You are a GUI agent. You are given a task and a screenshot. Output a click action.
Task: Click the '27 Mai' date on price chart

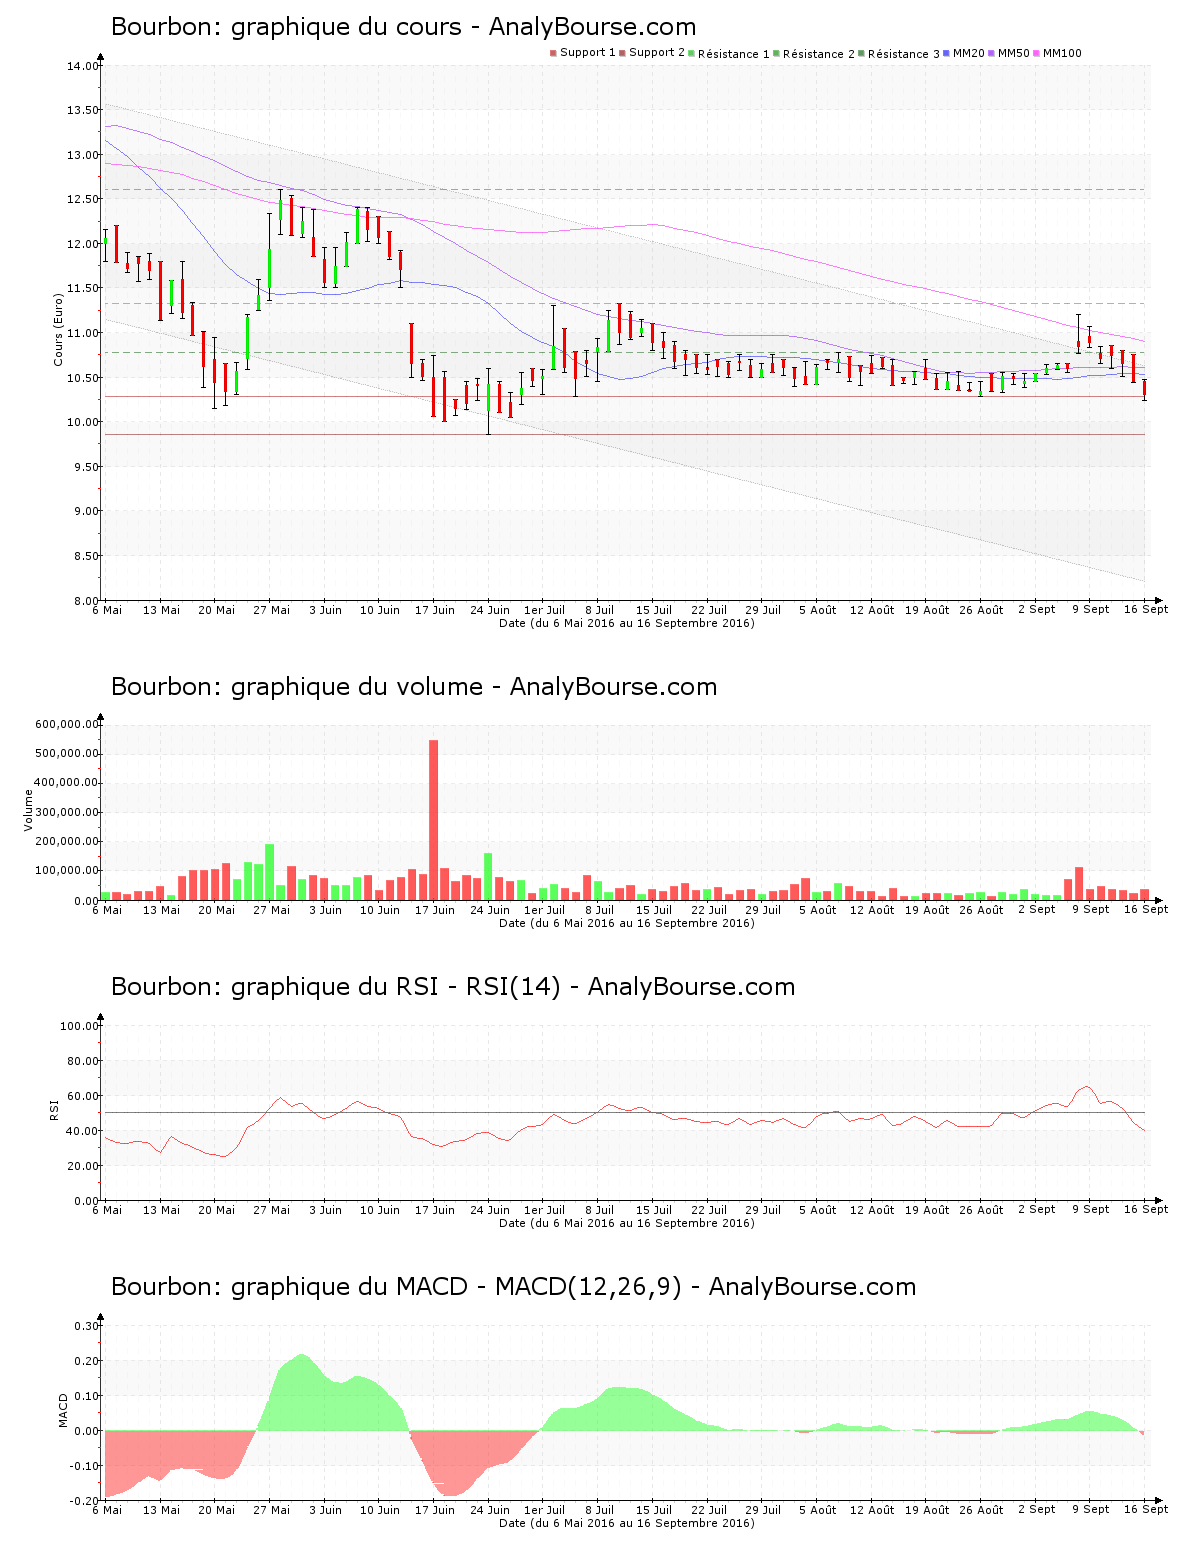pos(271,610)
